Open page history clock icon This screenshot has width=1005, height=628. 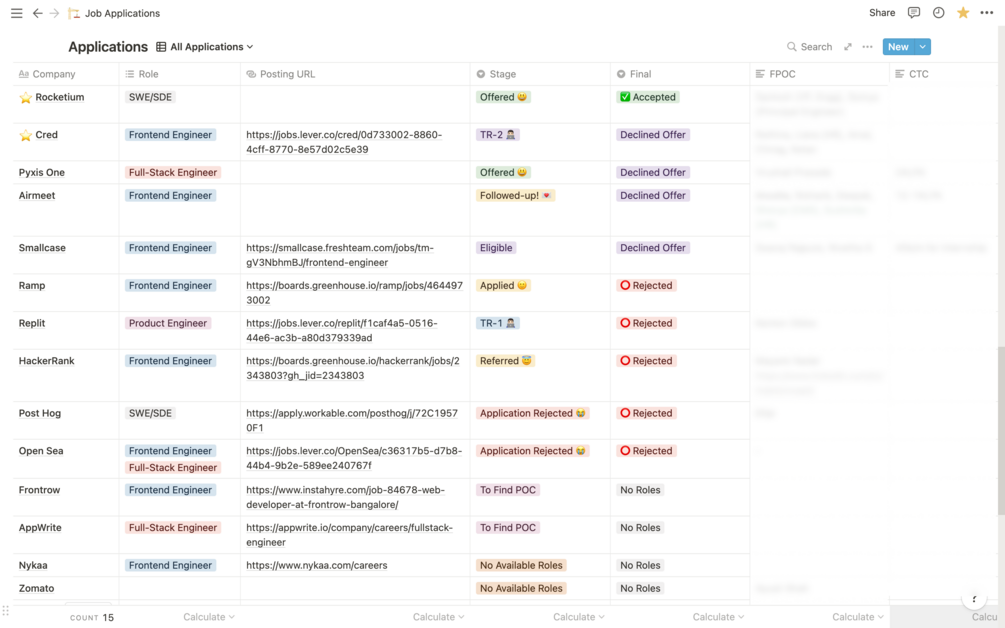tap(938, 13)
